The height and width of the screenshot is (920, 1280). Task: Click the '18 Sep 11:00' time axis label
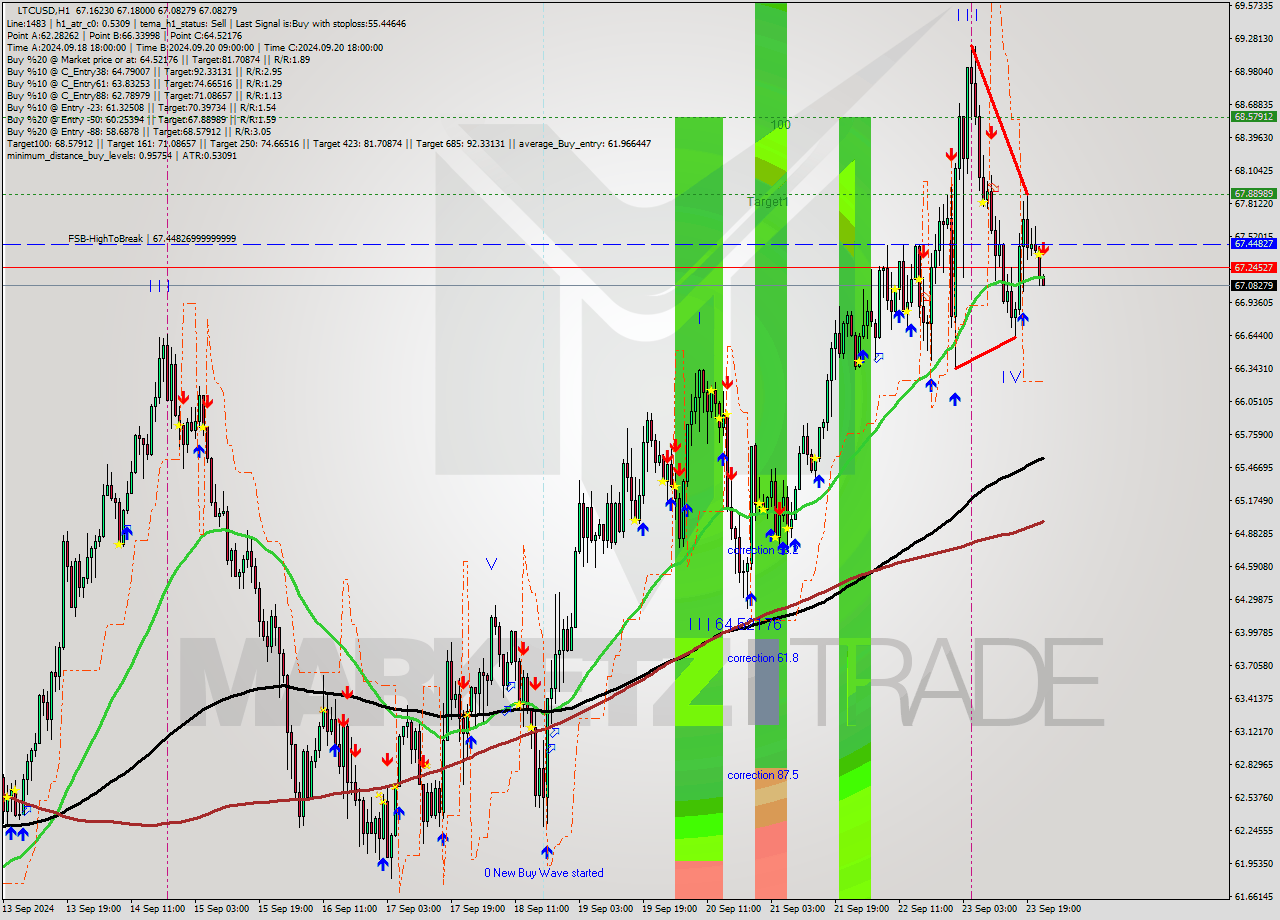click(x=542, y=909)
